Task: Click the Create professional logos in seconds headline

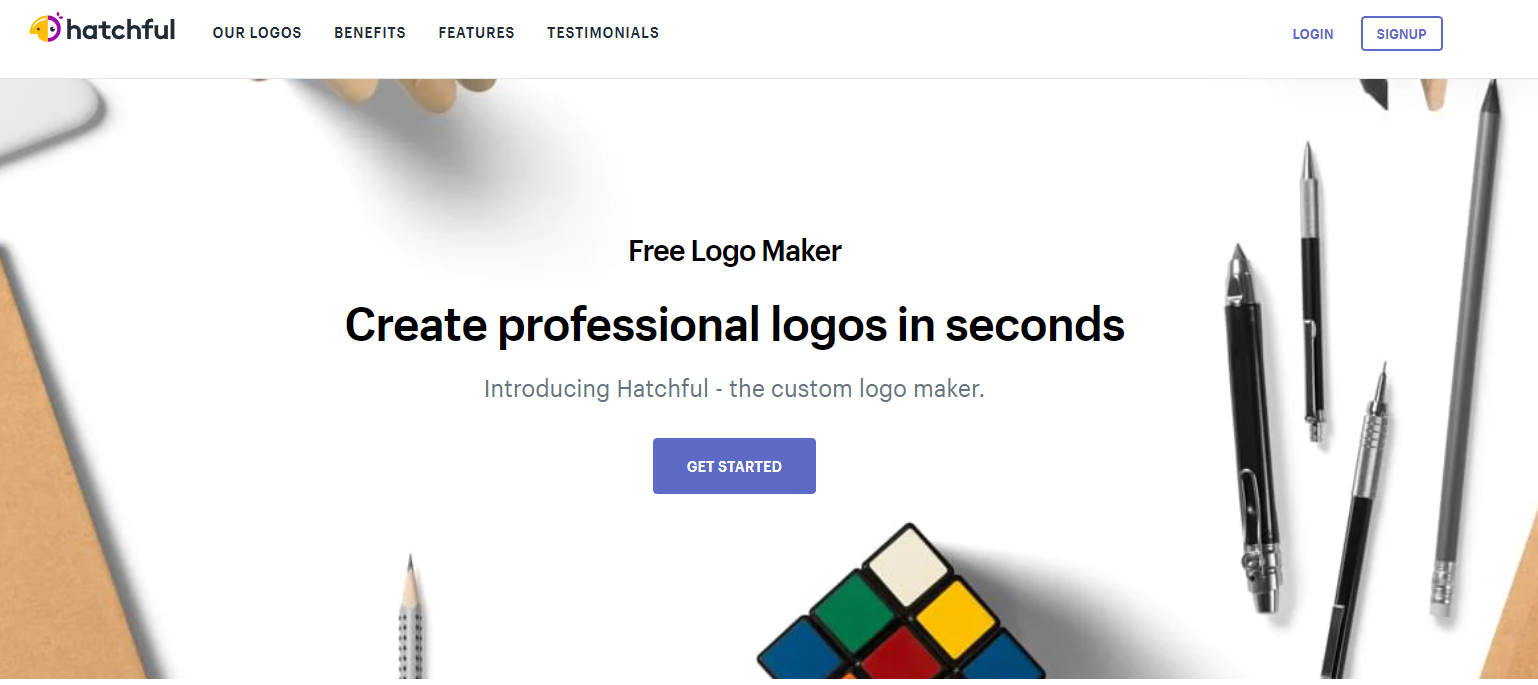Action: (735, 325)
